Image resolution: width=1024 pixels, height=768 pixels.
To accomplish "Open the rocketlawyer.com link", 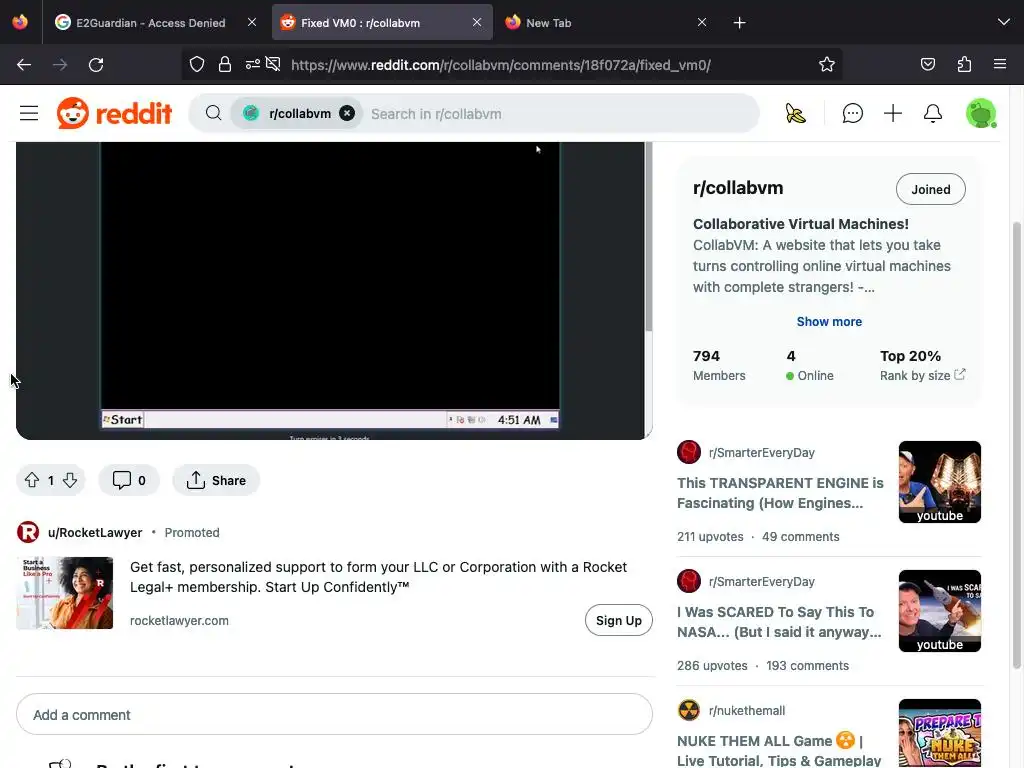I will click(x=180, y=620).
